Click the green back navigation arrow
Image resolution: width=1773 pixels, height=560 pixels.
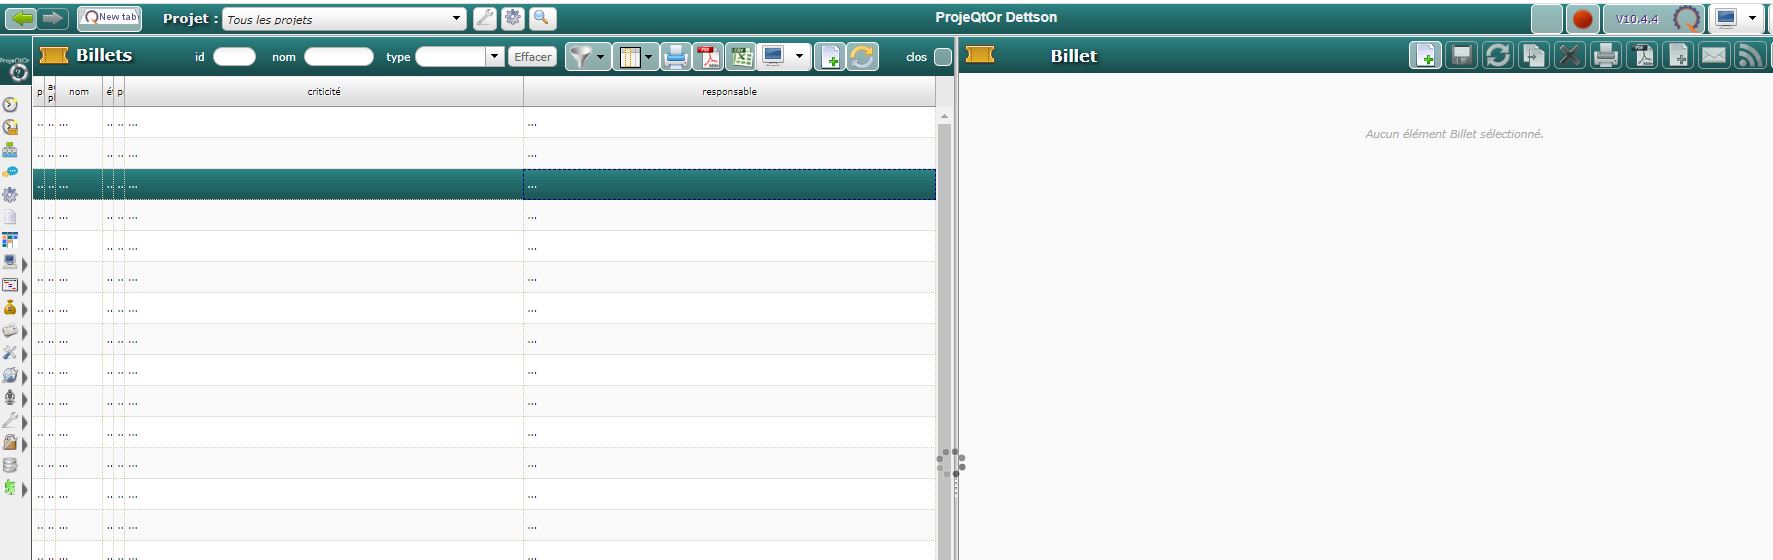coord(22,19)
